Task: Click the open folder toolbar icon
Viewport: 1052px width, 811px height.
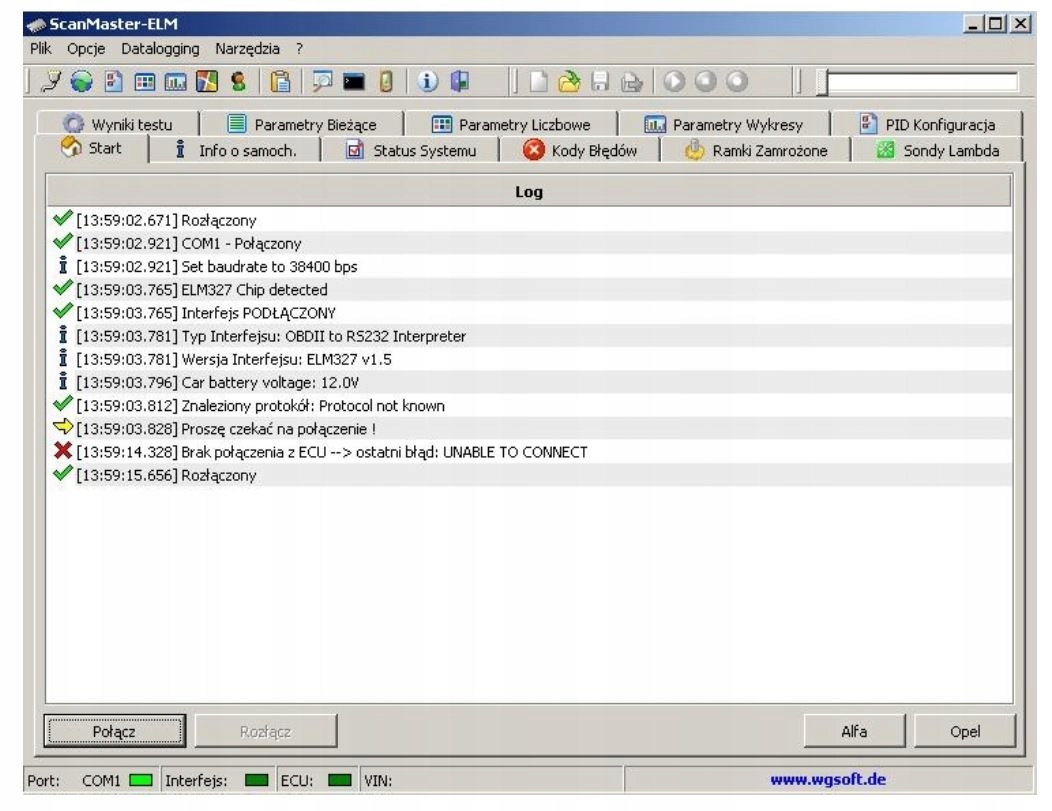Action: (569, 81)
